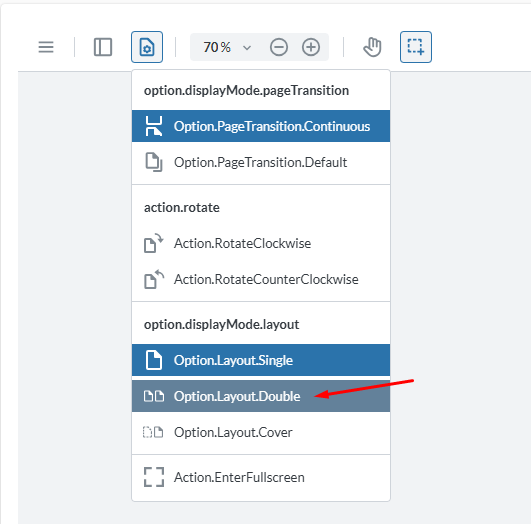
Task: Click the Enter Fullscreen brackets icon
Action: [154, 477]
